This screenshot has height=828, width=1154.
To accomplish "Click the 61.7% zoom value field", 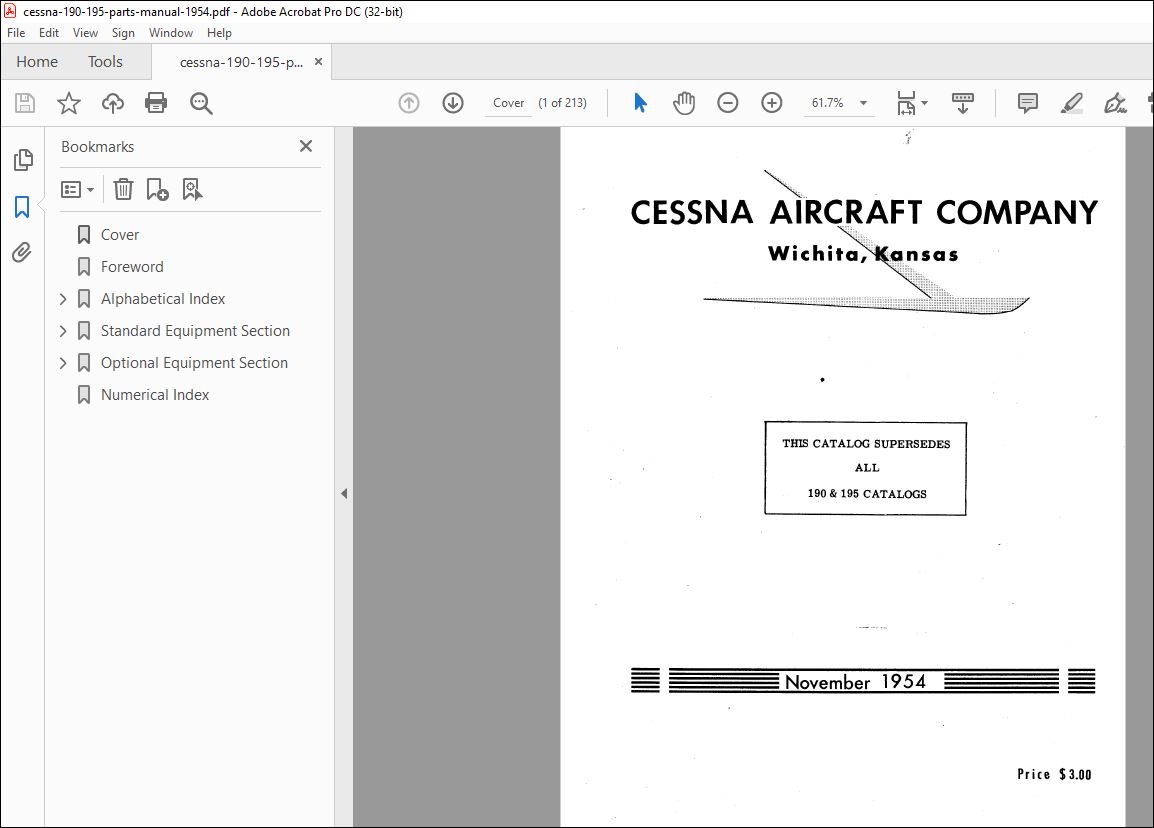I will [827, 103].
